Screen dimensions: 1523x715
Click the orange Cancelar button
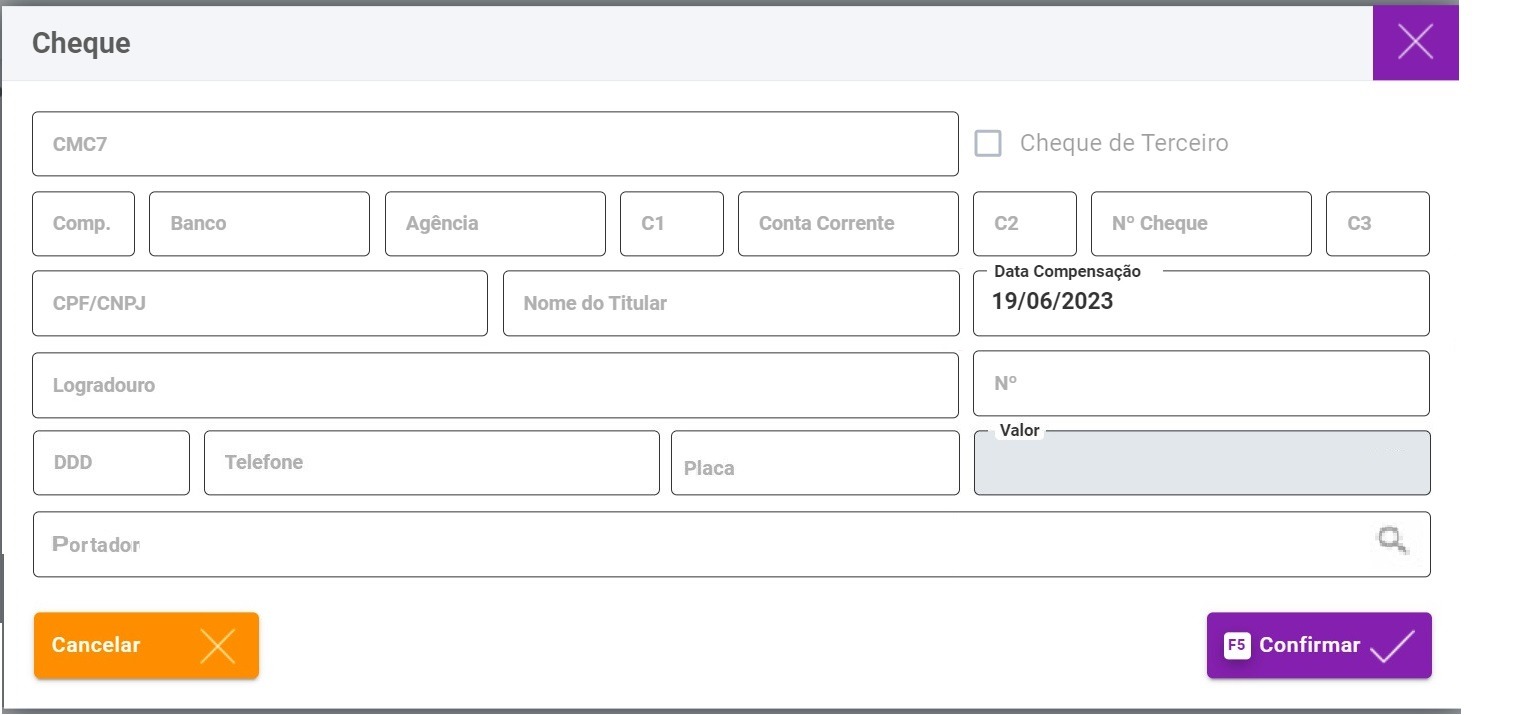point(146,645)
